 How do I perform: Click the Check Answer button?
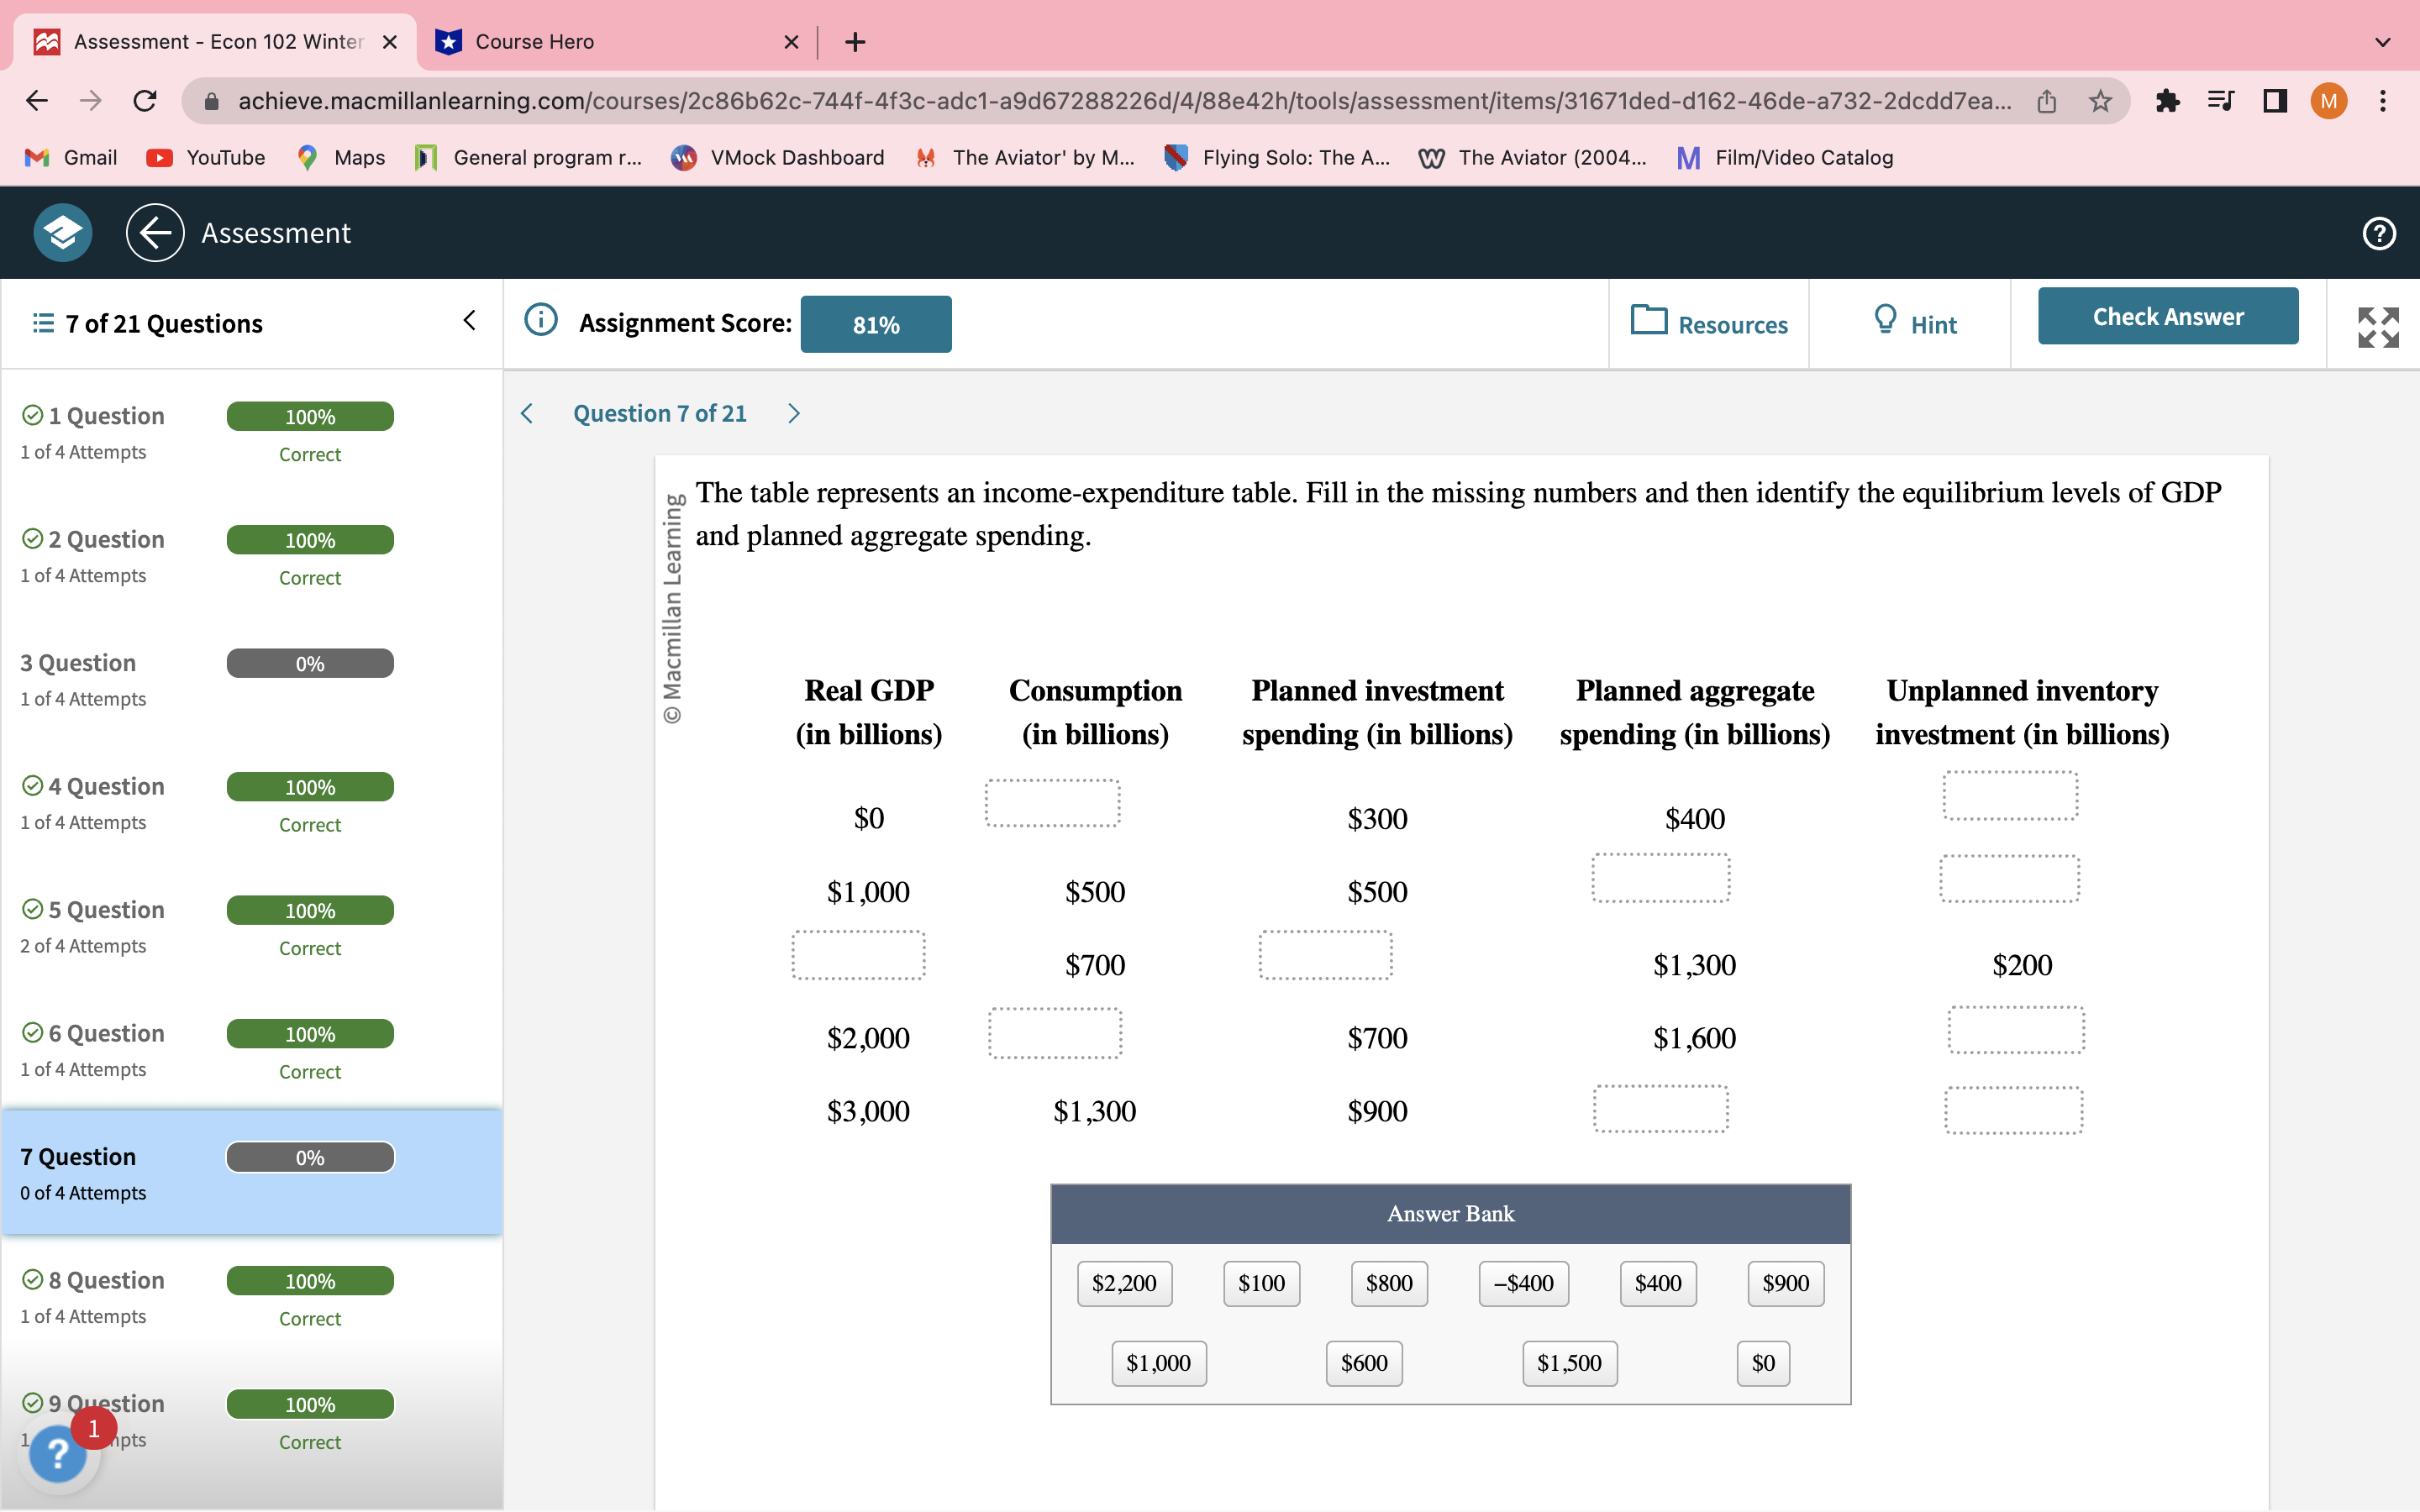click(2167, 315)
